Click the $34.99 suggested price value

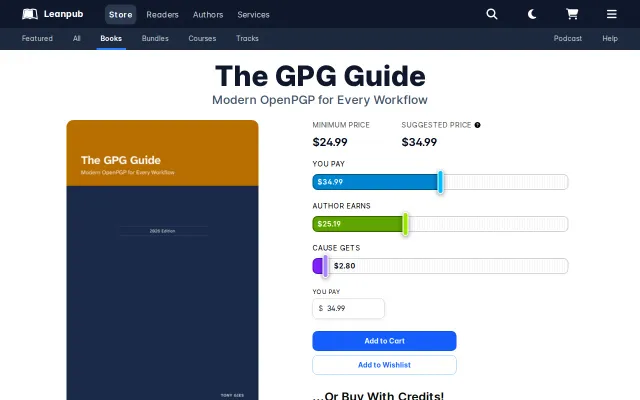click(419, 142)
